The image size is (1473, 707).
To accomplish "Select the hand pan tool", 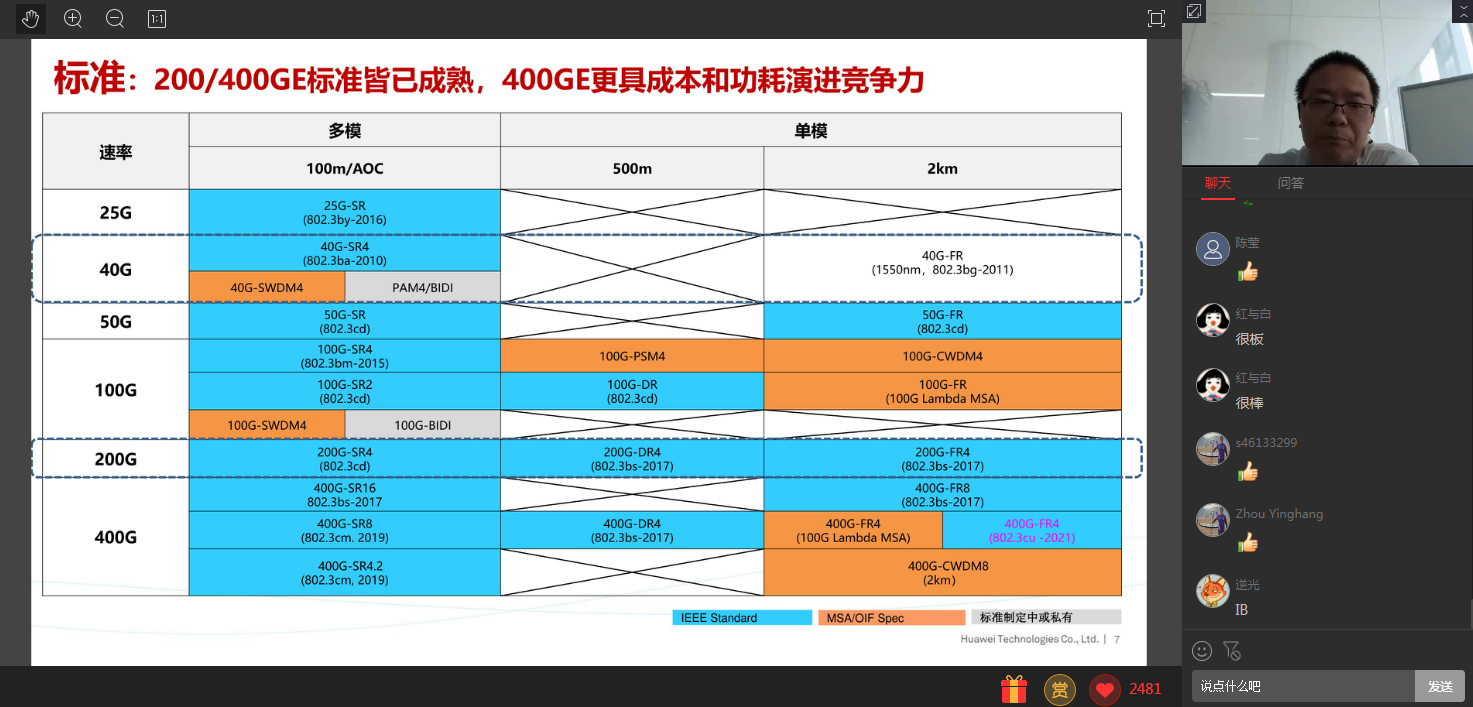I will pos(30,18).
